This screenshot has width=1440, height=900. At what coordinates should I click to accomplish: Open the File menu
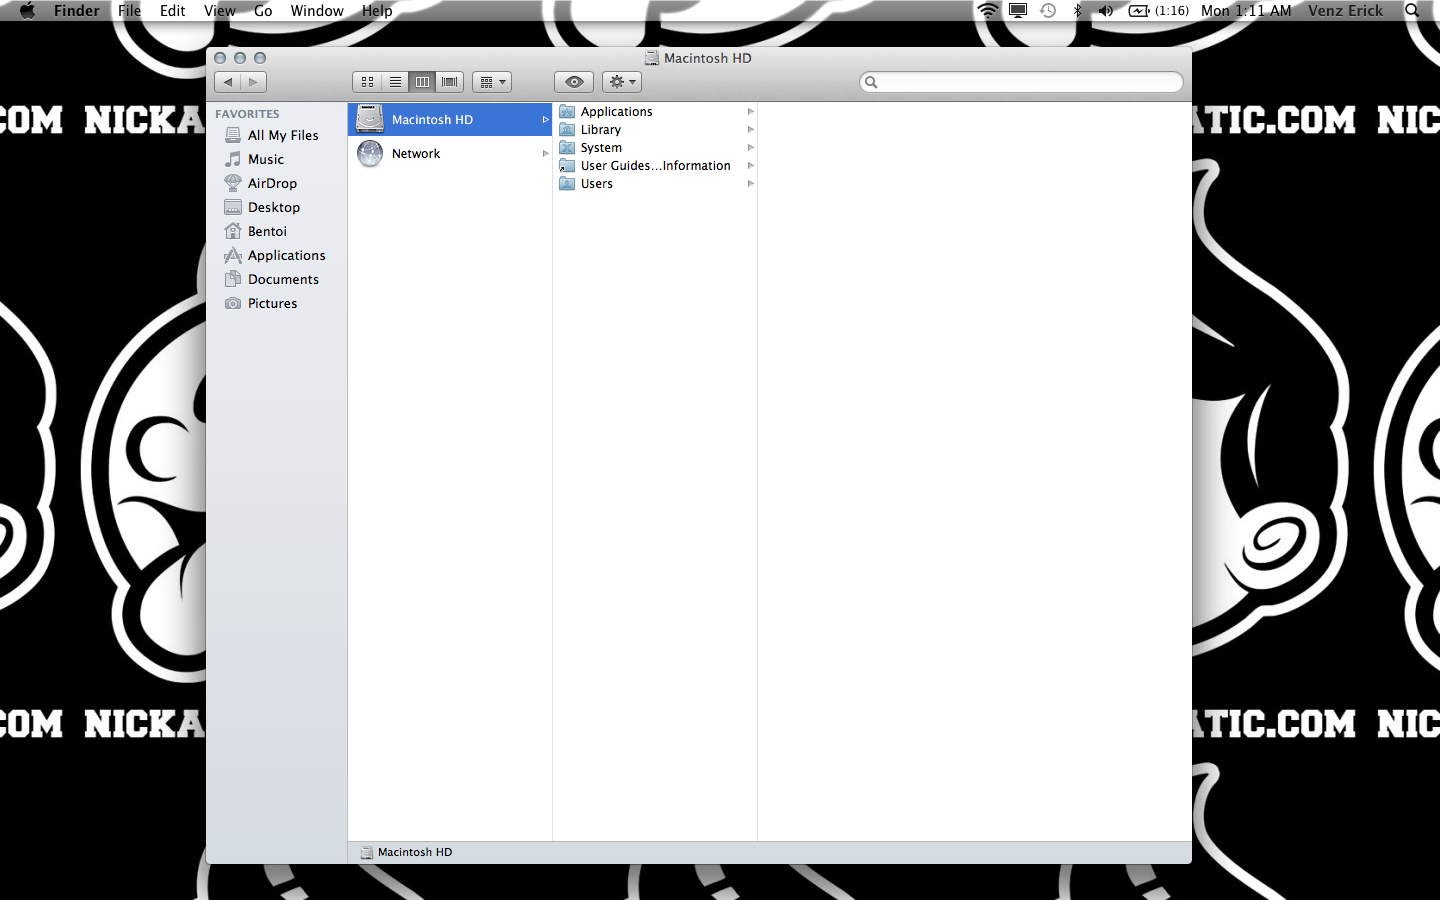coord(130,11)
